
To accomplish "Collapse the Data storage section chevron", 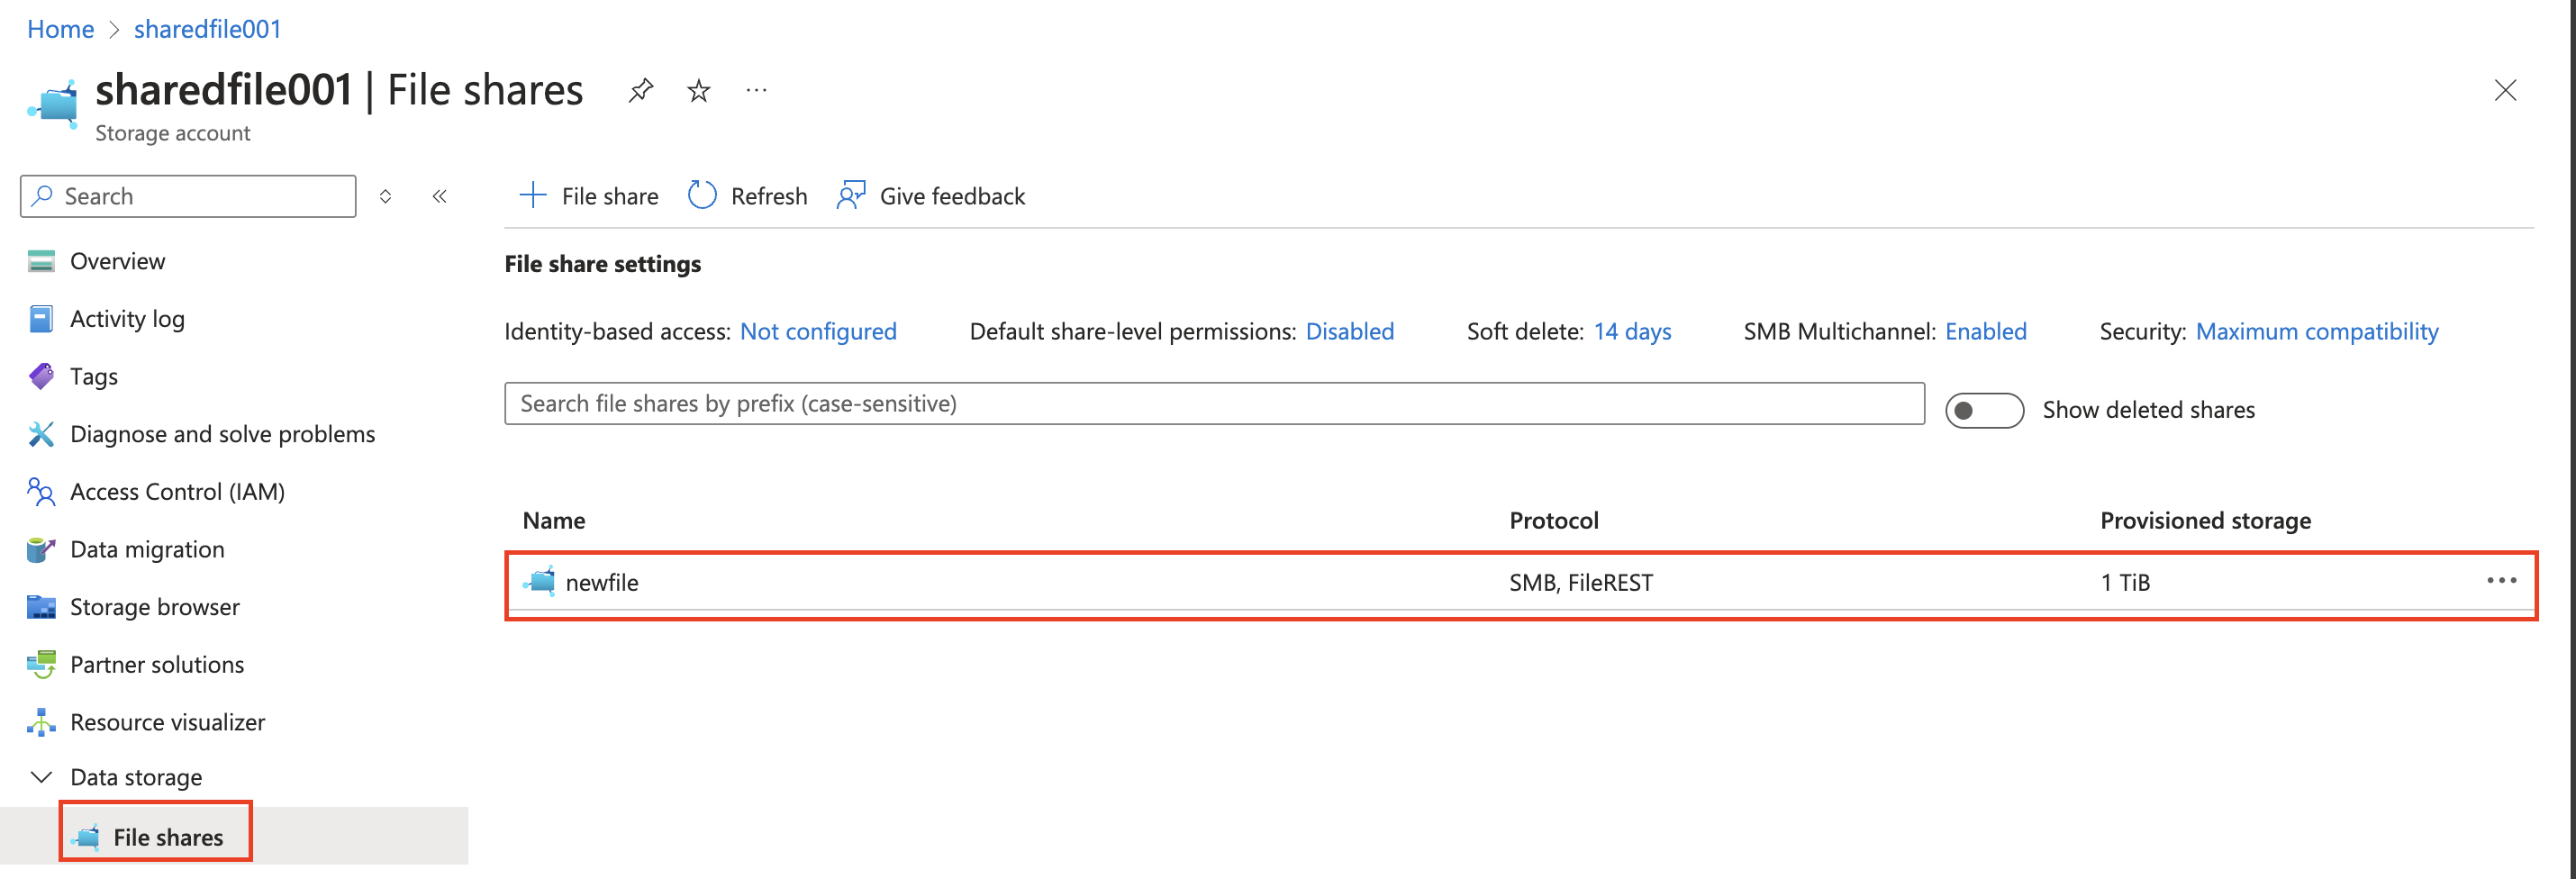I will (41, 777).
